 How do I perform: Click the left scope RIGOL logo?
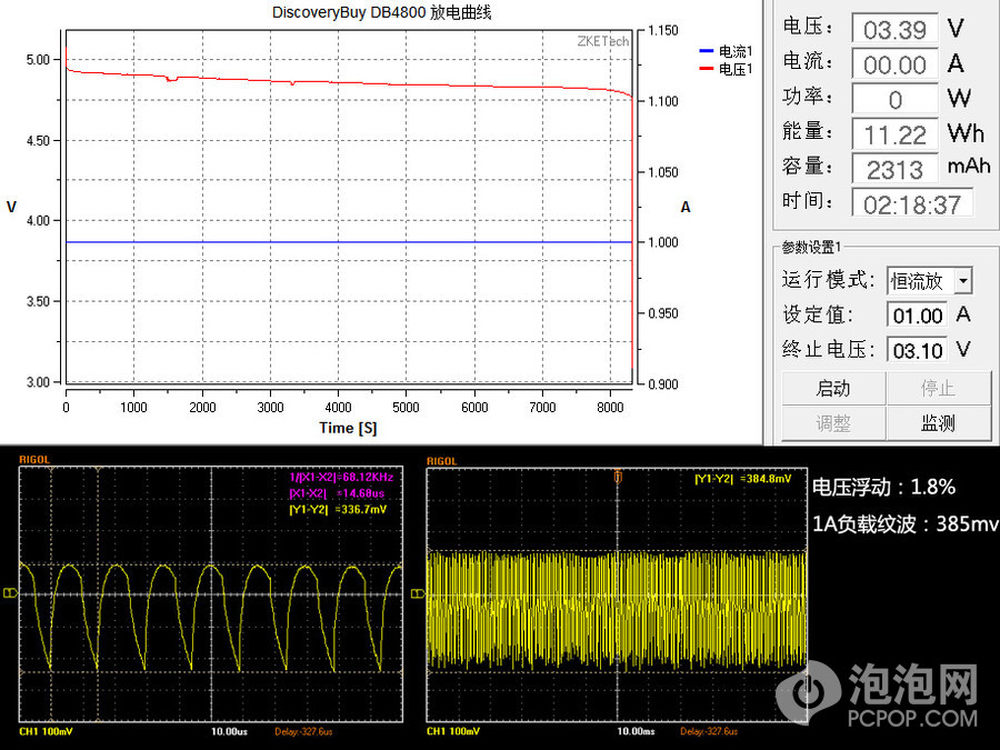click(34, 460)
